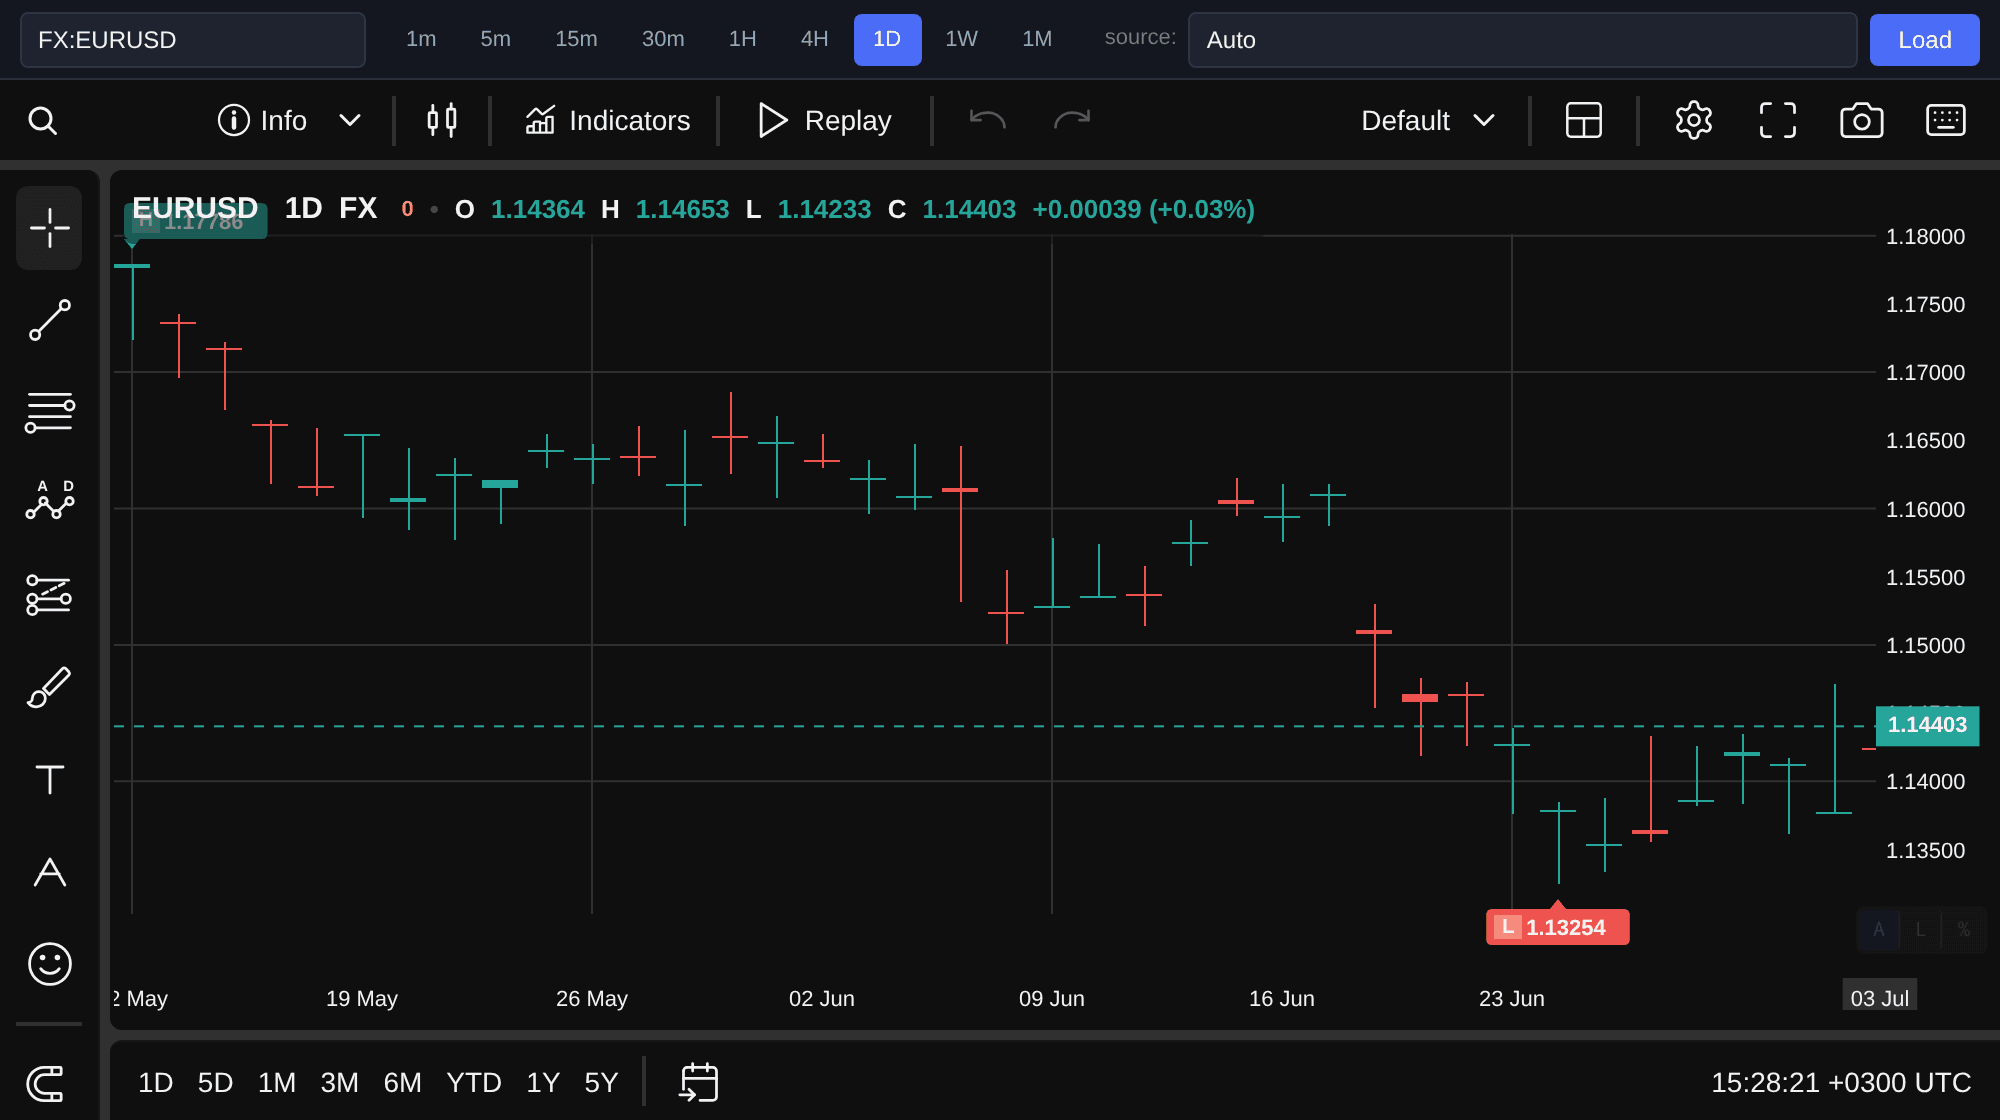2000x1120 pixels.
Task: Click the Load button
Action: [1924, 40]
